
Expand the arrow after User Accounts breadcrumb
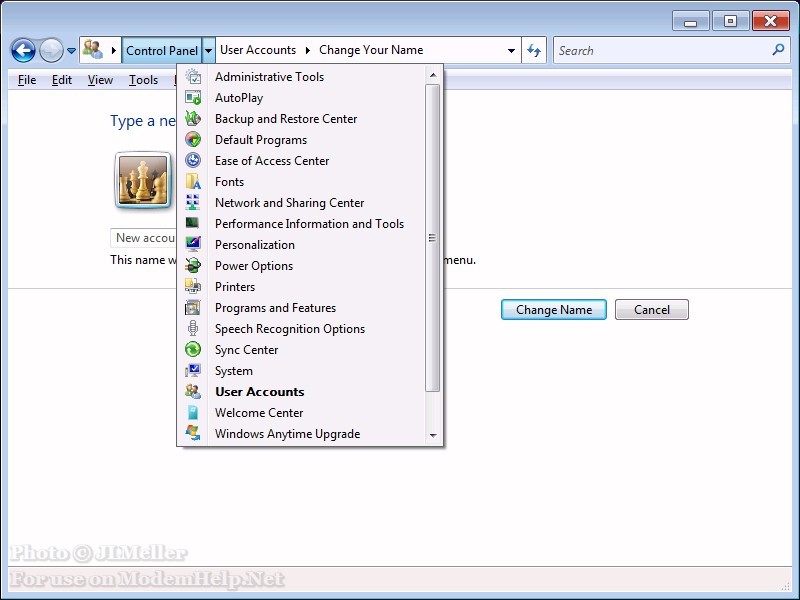click(x=308, y=50)
